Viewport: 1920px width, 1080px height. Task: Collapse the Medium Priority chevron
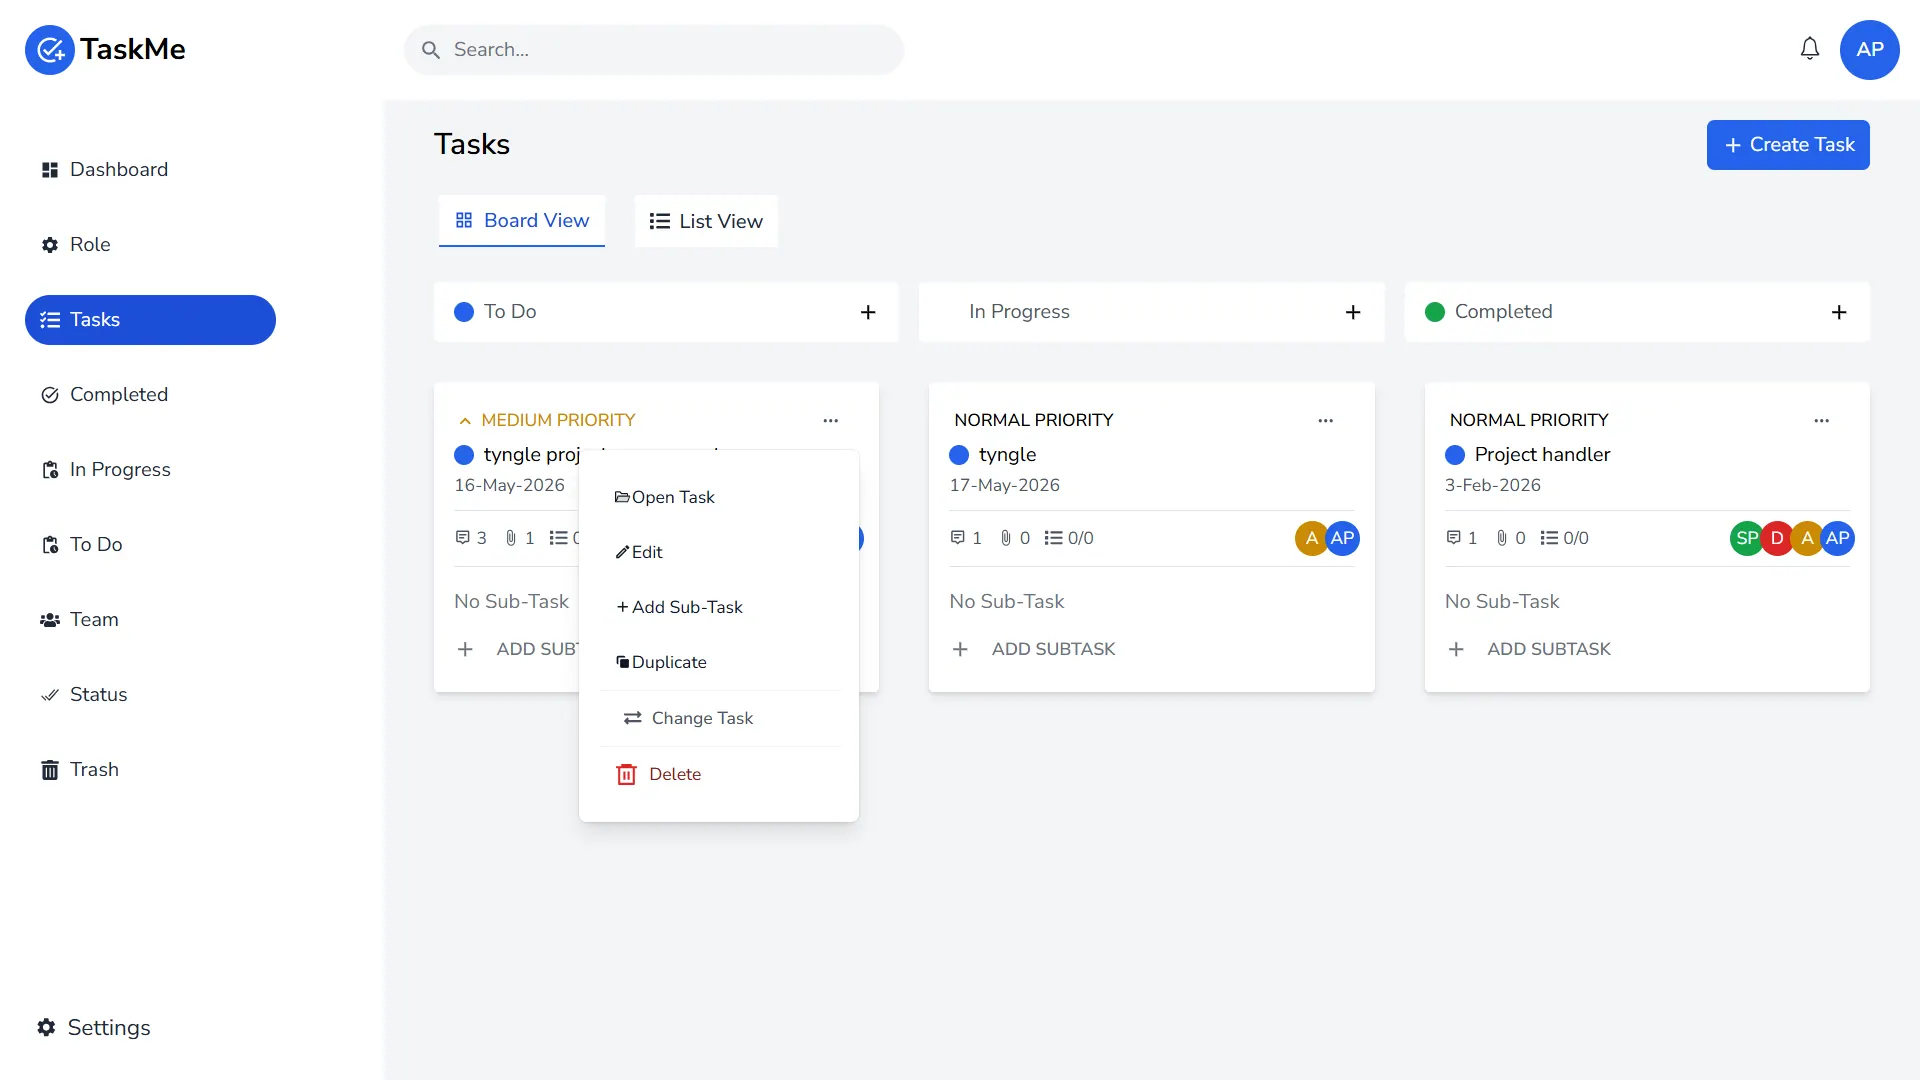point(465,421)
